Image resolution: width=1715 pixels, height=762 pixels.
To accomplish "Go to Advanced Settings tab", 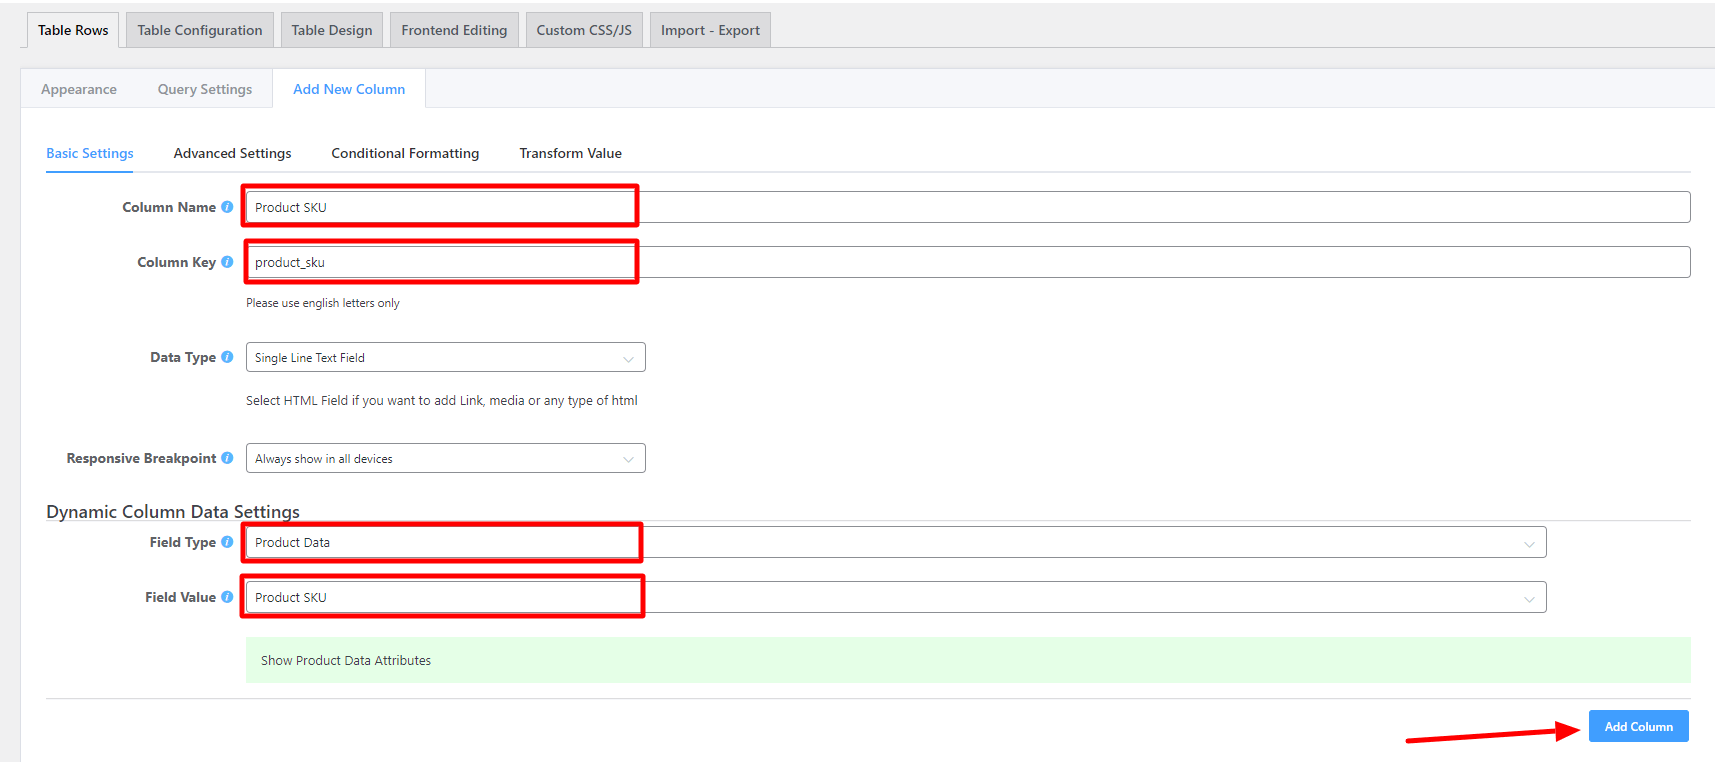I will pyautogui.click(x=233, y=153).
